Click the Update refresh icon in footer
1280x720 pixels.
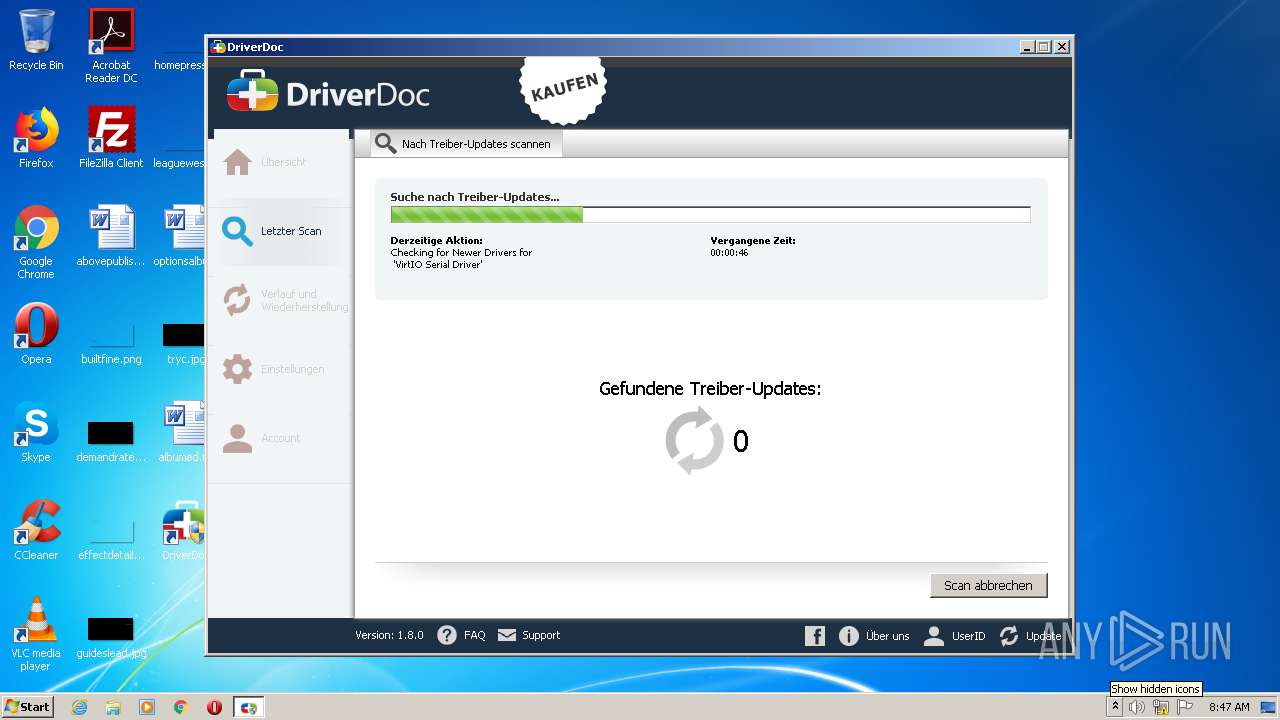click(x=1009, y=636)
